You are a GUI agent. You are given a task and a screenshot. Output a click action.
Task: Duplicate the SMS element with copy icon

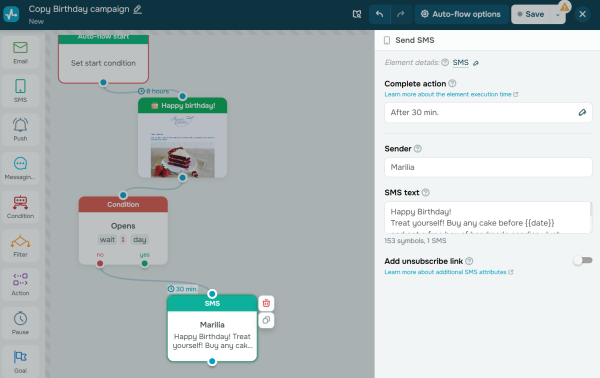tap(266, 320)
